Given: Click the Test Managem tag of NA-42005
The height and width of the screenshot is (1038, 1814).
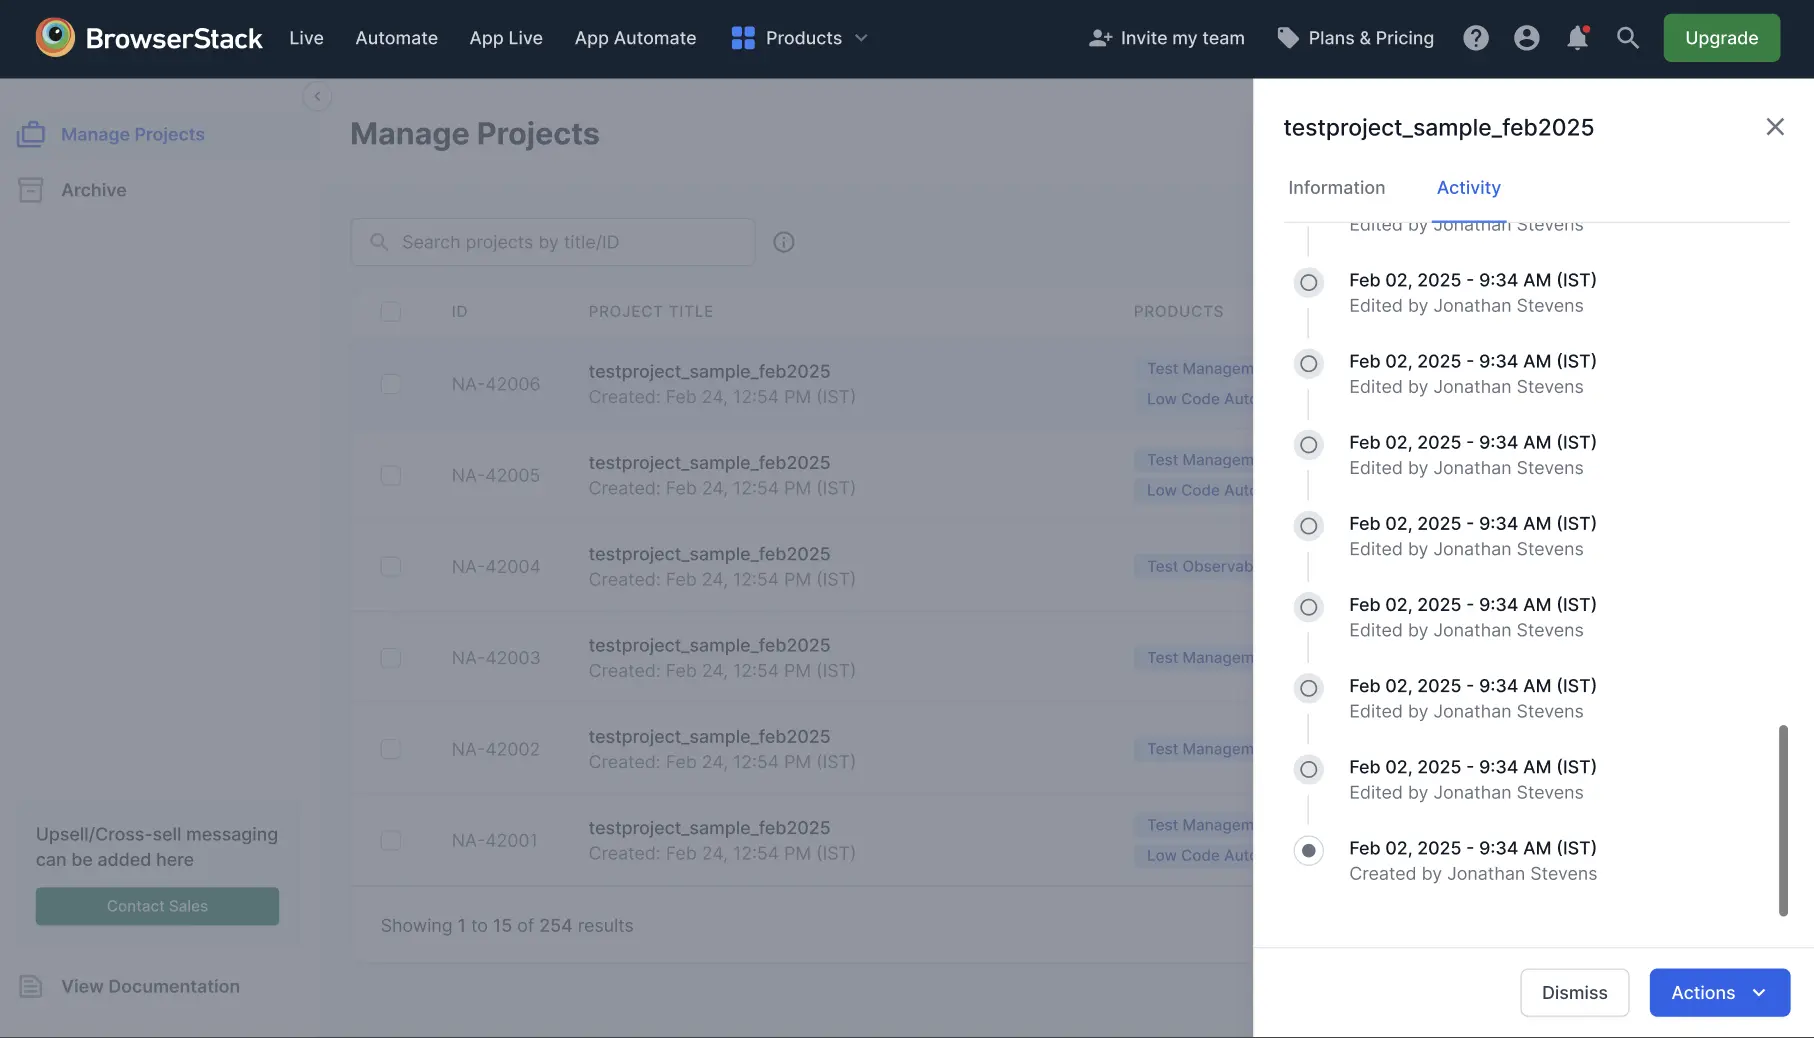Looking at the screenshot, I should point(1194,460).
